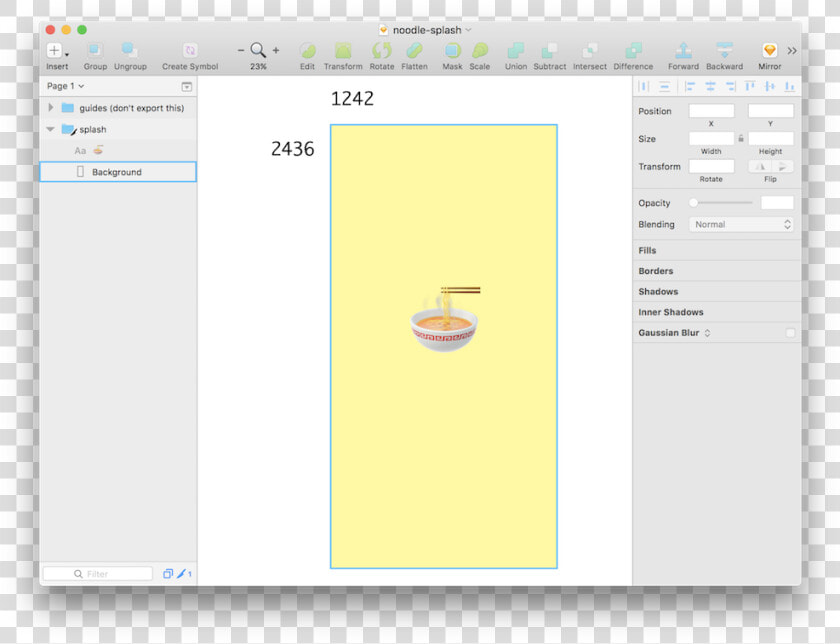Click the Height size field
Image resolution: width=840 pixels, height=644 pixels.
pyautogui.click(x=770, y=139)
